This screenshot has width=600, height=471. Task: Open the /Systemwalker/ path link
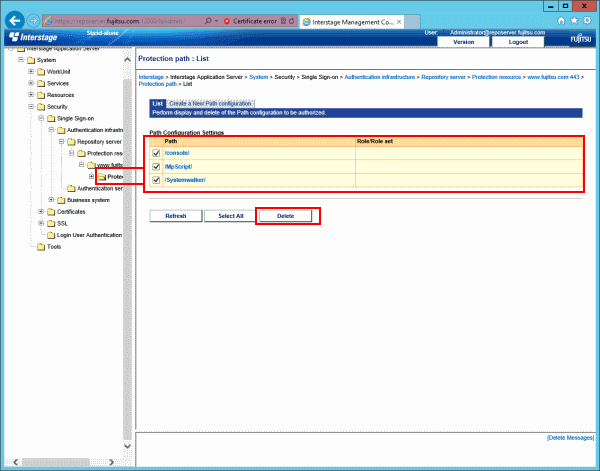[185, 180]
